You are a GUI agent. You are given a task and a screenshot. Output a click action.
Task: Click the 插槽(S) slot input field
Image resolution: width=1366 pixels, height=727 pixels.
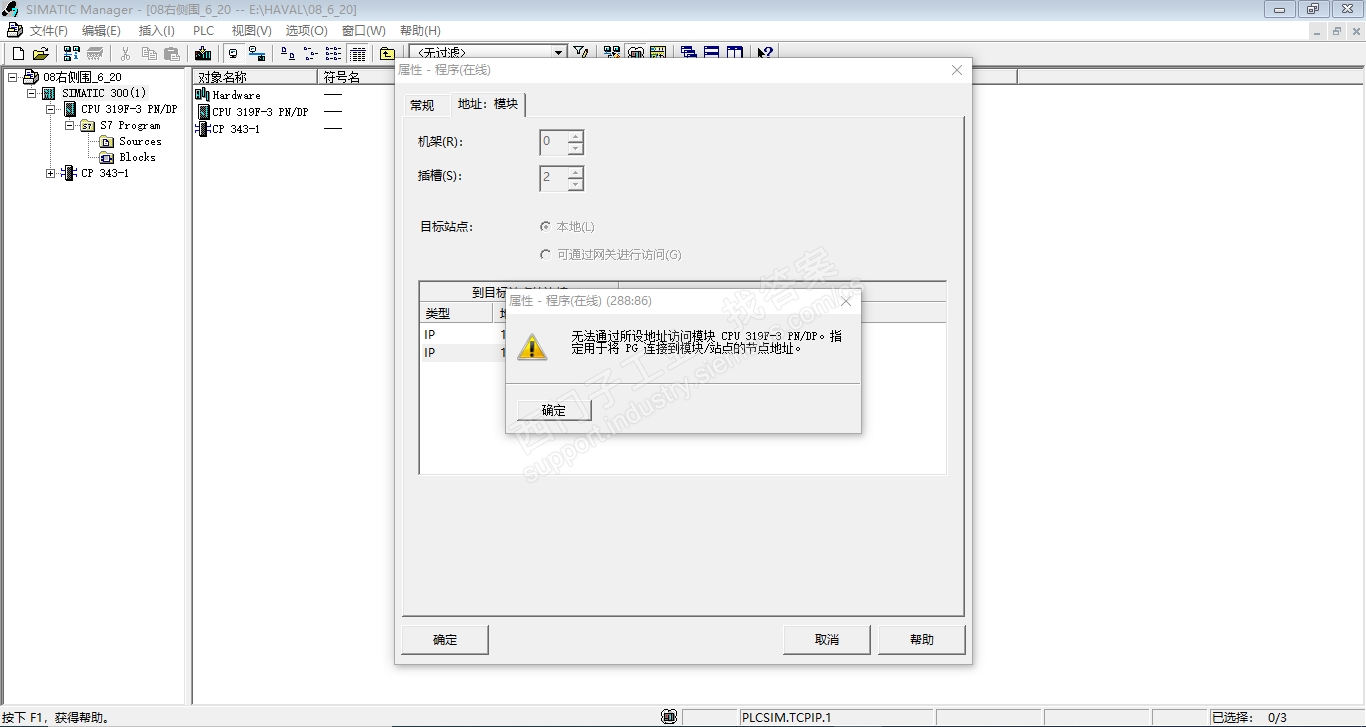[x=553, y=178]
